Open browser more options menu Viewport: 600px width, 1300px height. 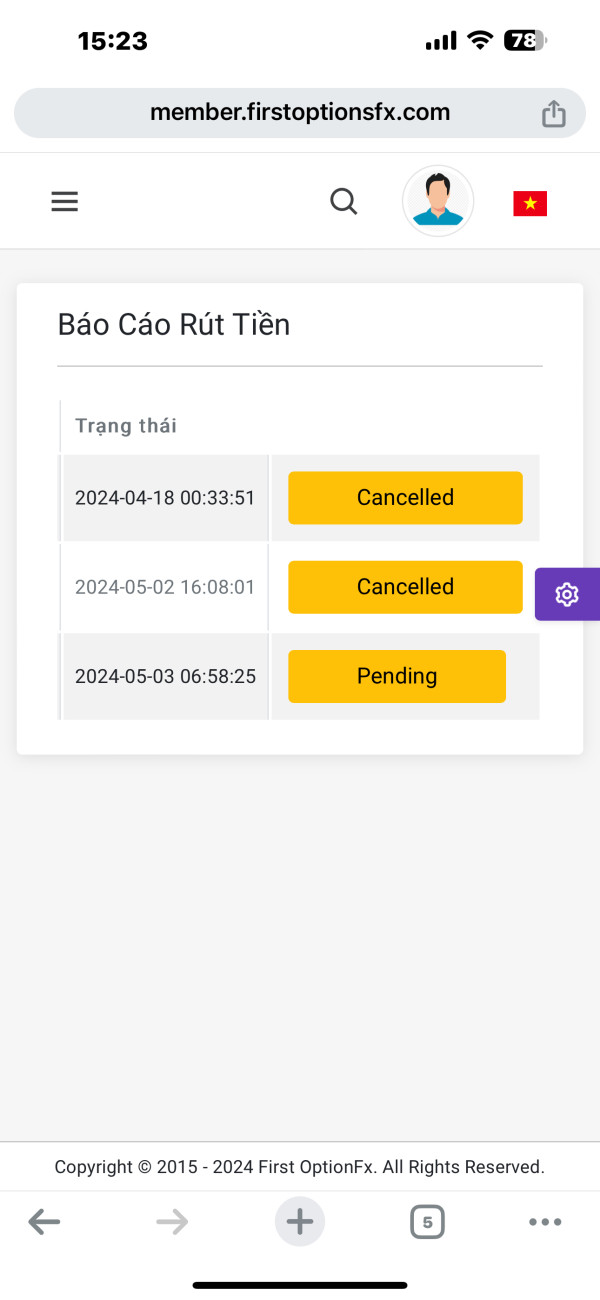tap(545, 1221)
